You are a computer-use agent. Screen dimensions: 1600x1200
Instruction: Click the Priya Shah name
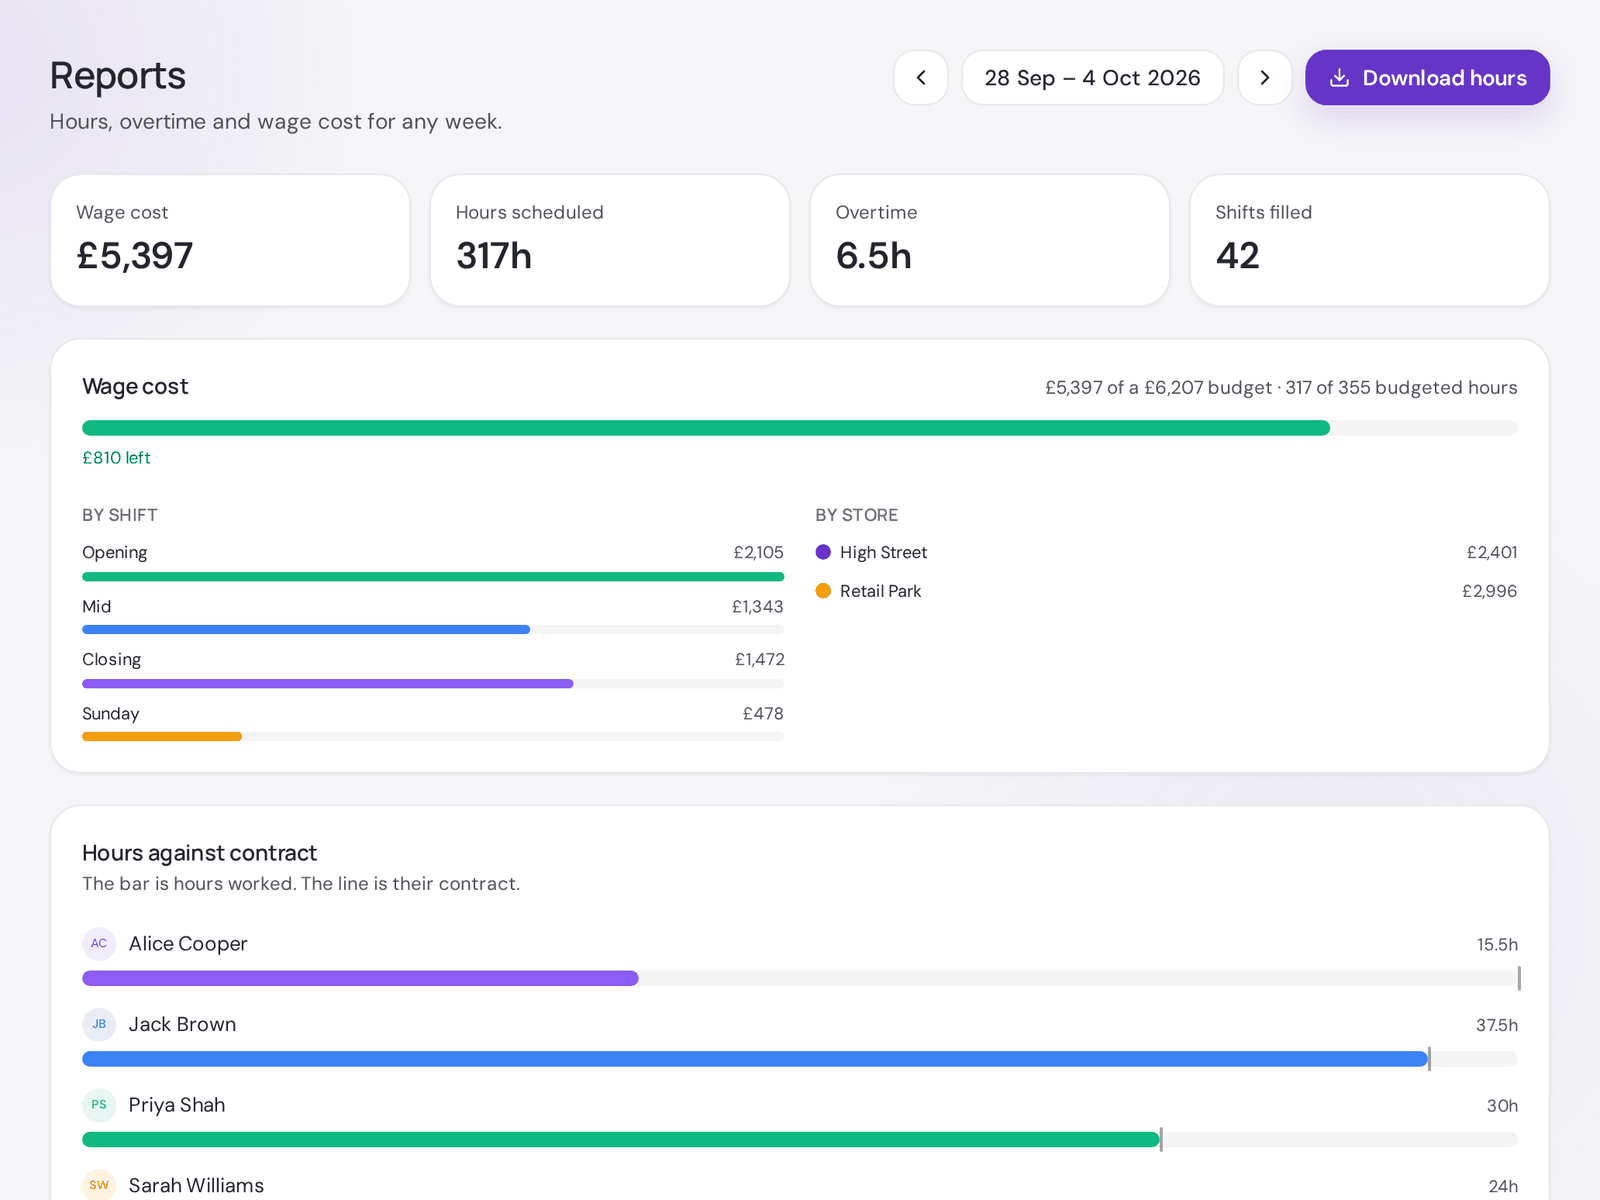[x=177, y=1105]
